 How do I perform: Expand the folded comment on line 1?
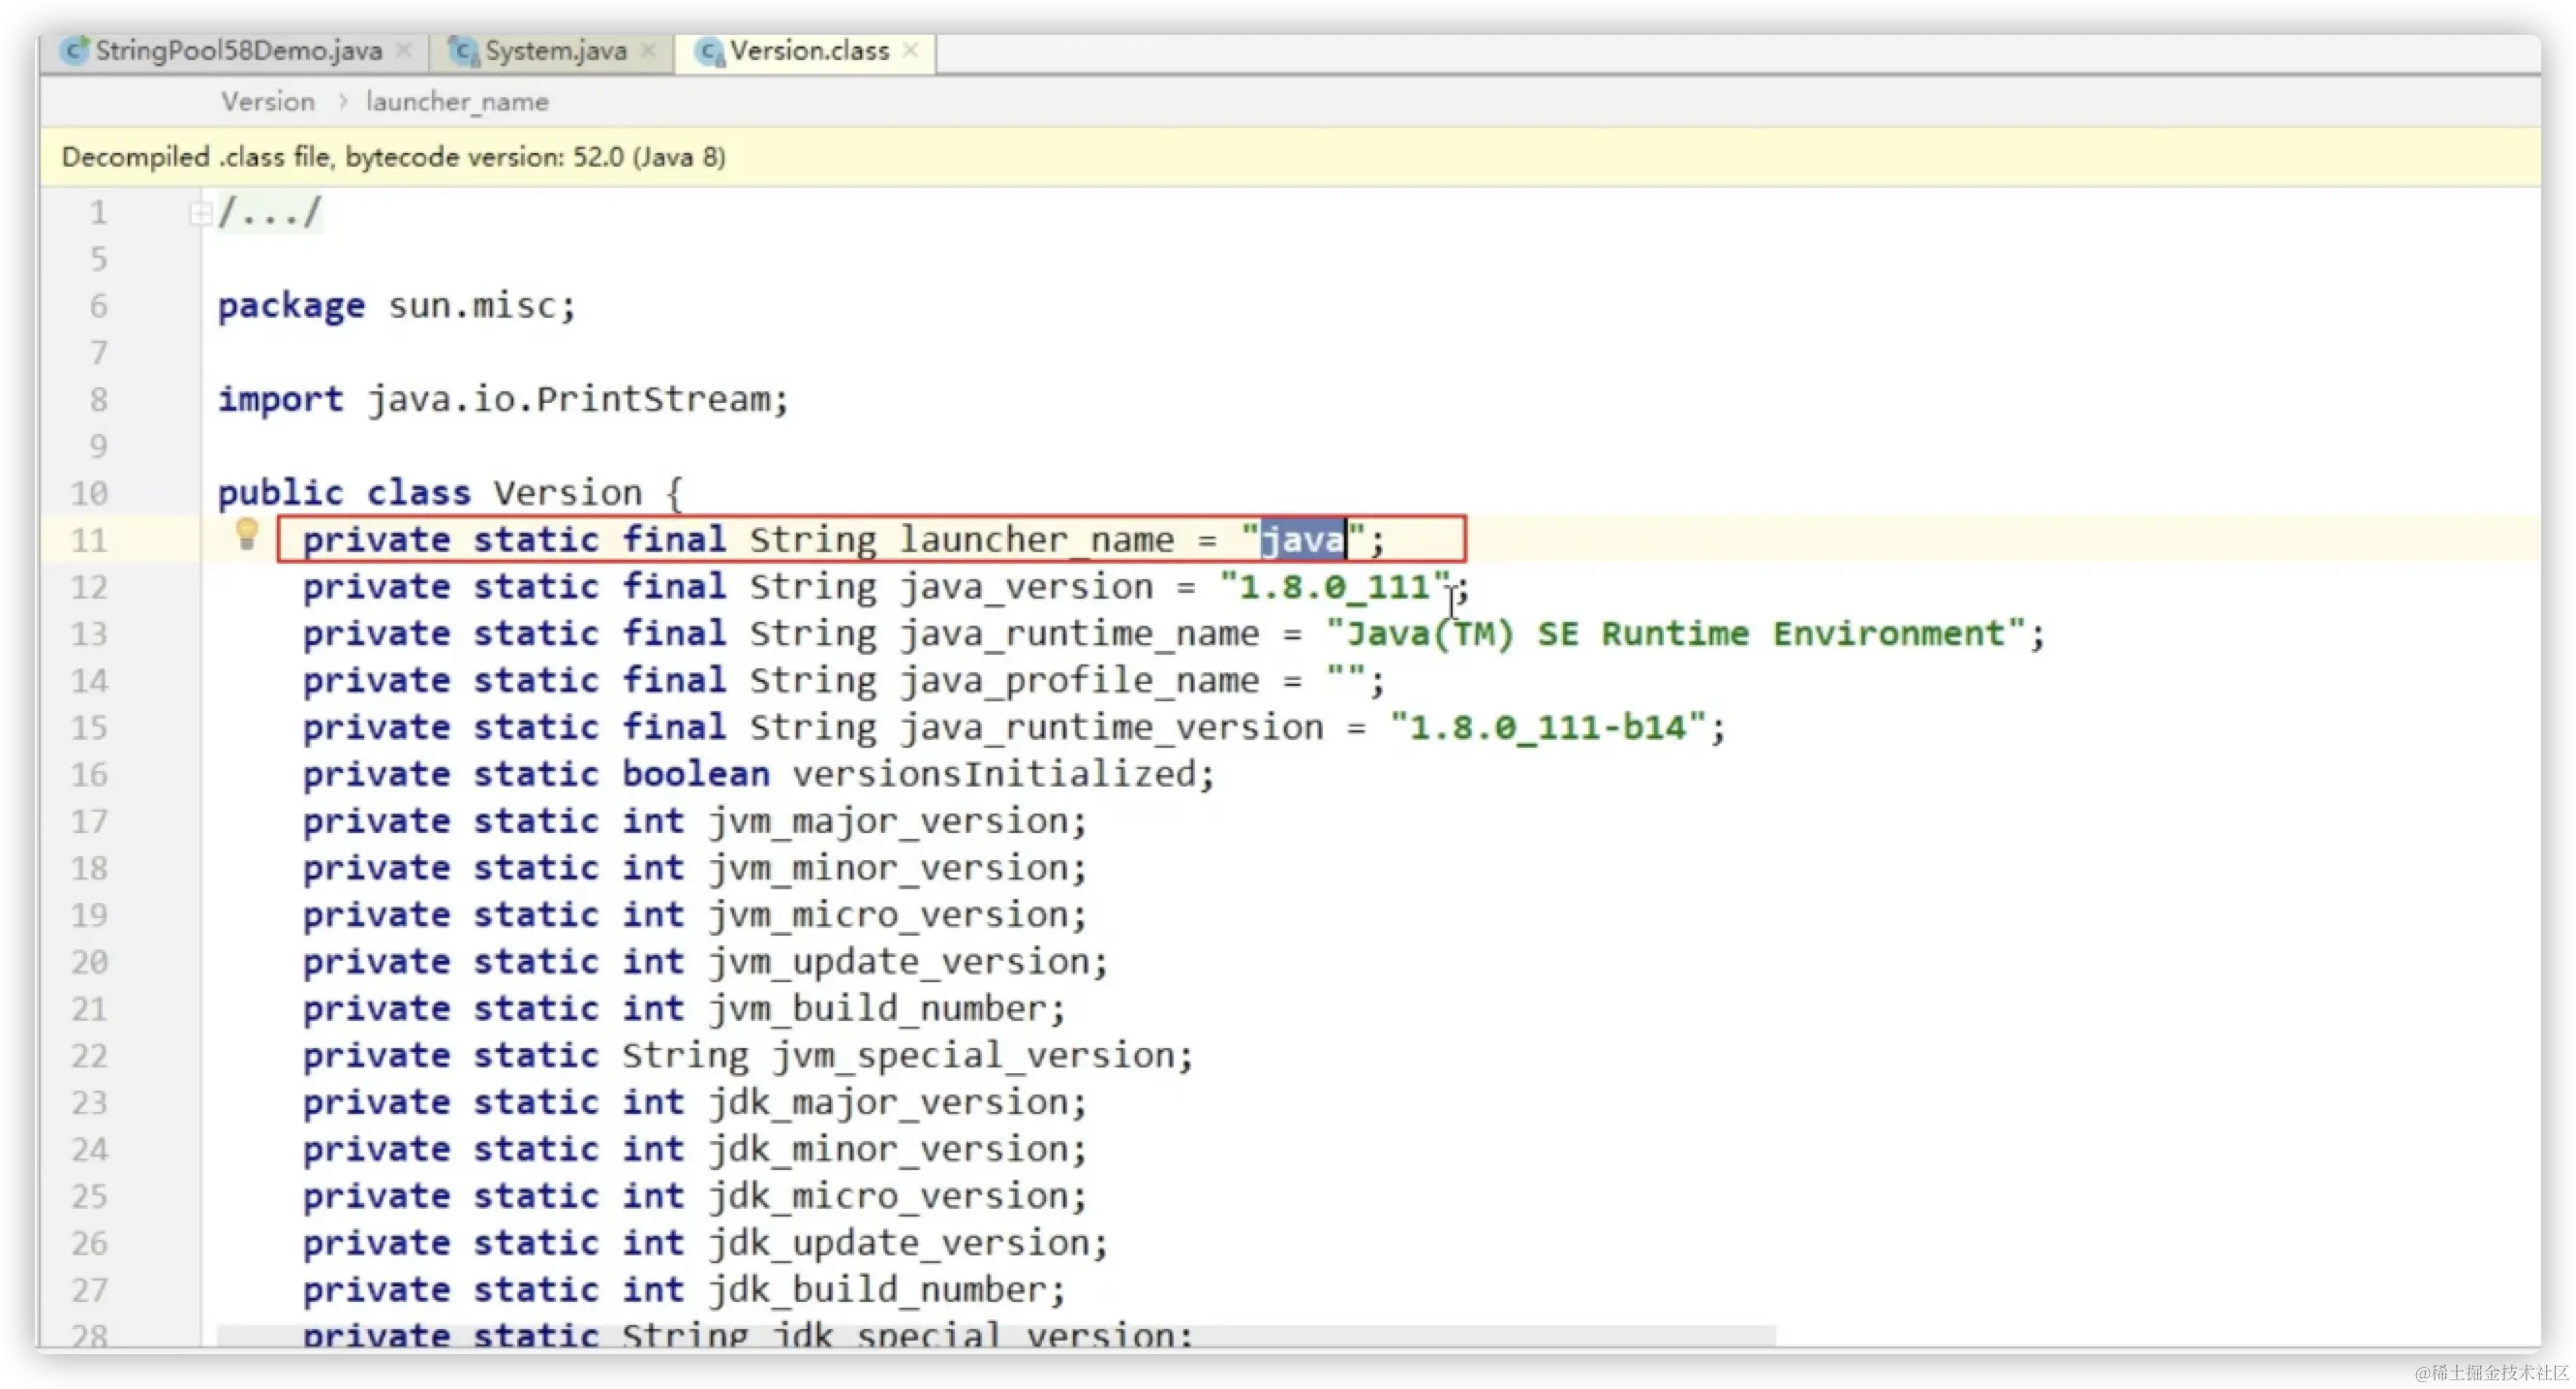200,213
